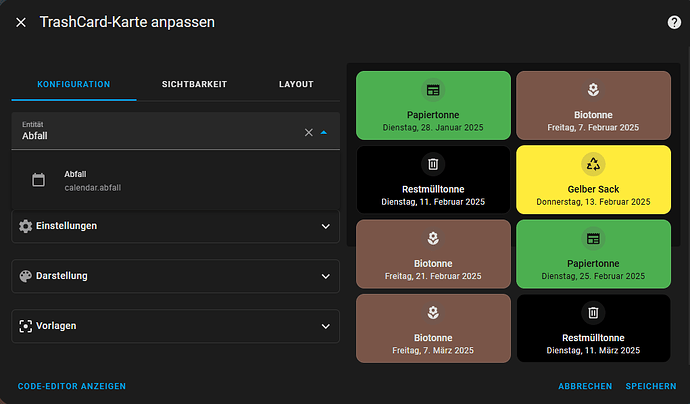Viewport: 690px width, 404px height.
Task: Open the help question mark icon
Action: tap(674, 22)
